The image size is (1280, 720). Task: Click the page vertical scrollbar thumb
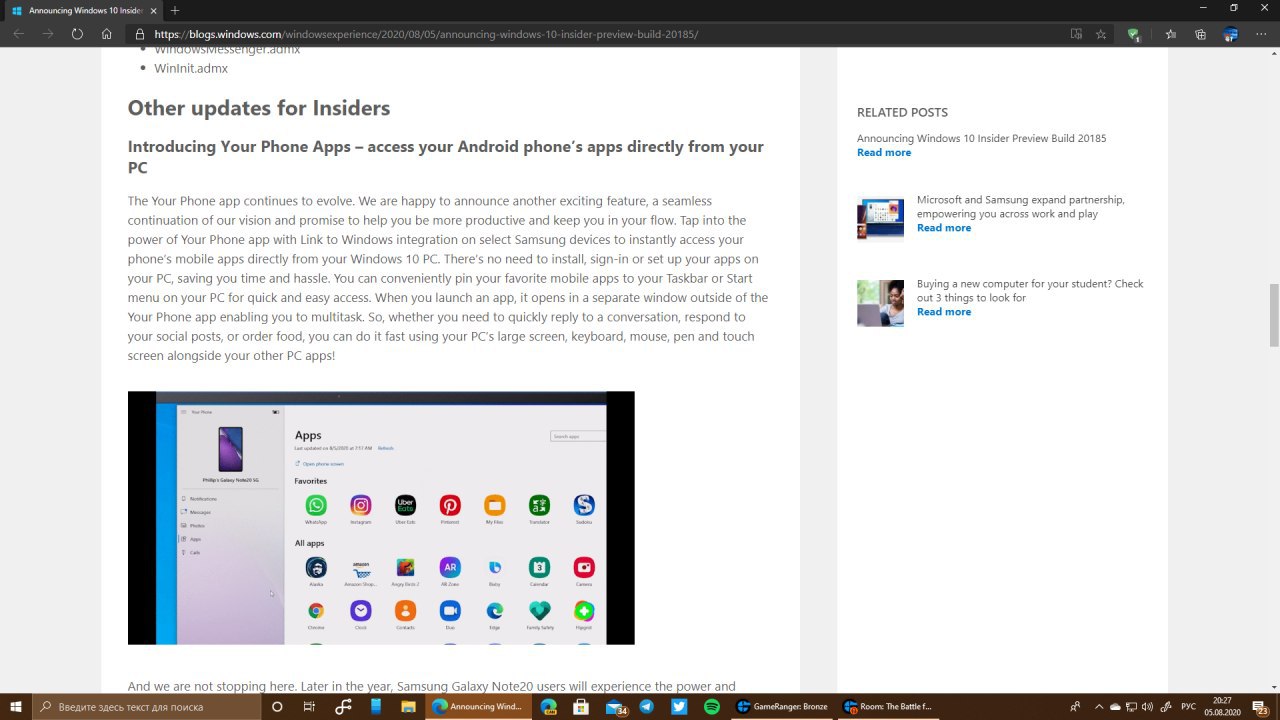1274,315
